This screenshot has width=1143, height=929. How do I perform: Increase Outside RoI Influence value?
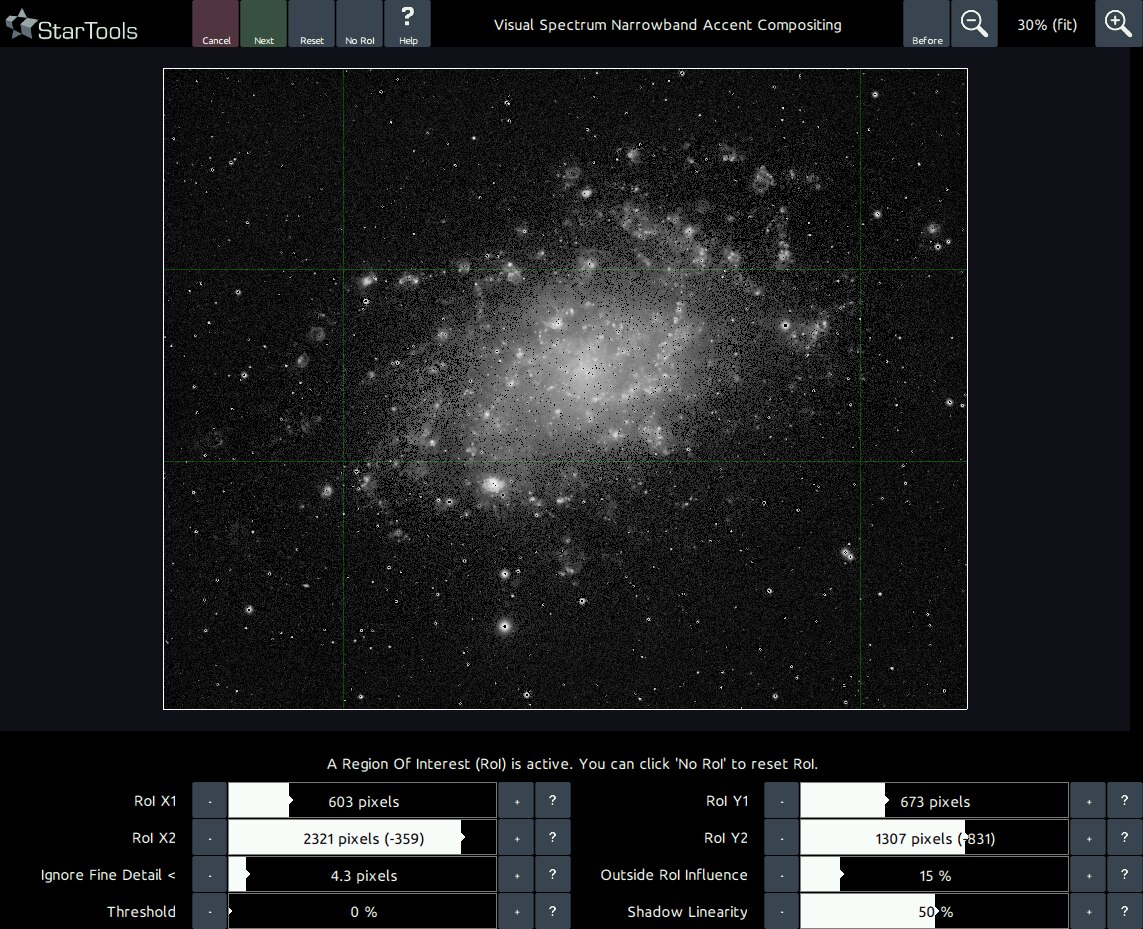[1088, 875]
